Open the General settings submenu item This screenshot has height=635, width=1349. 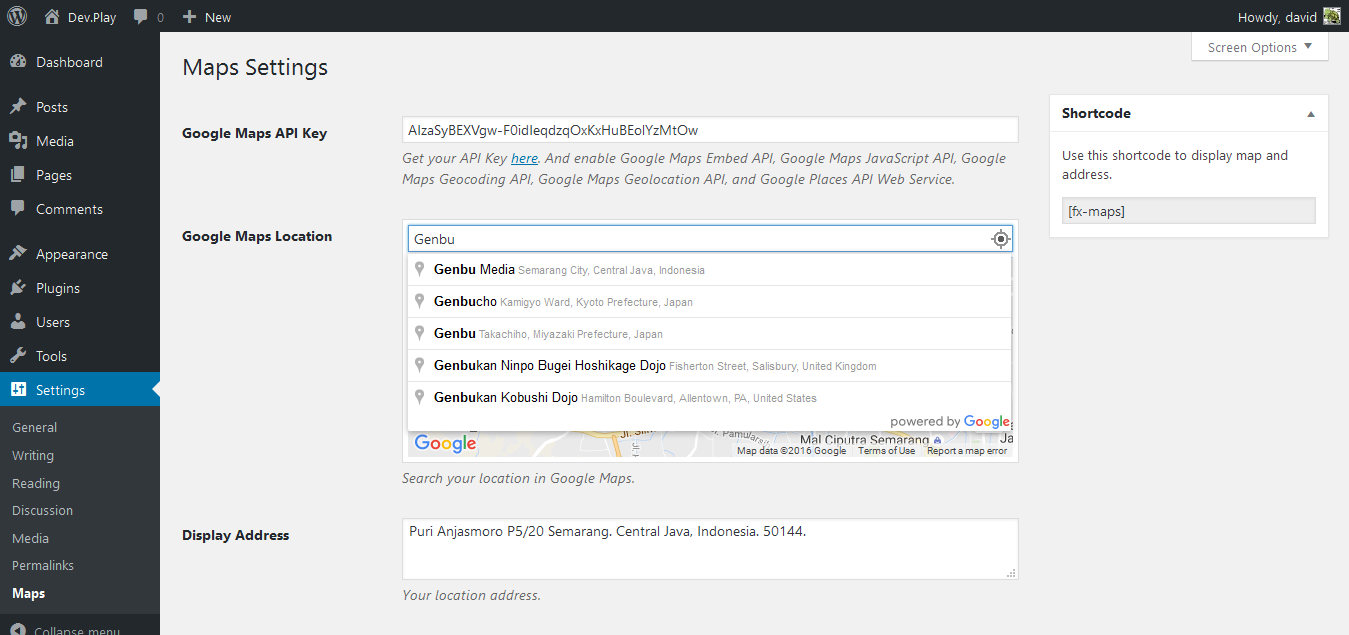pos(34,427)
